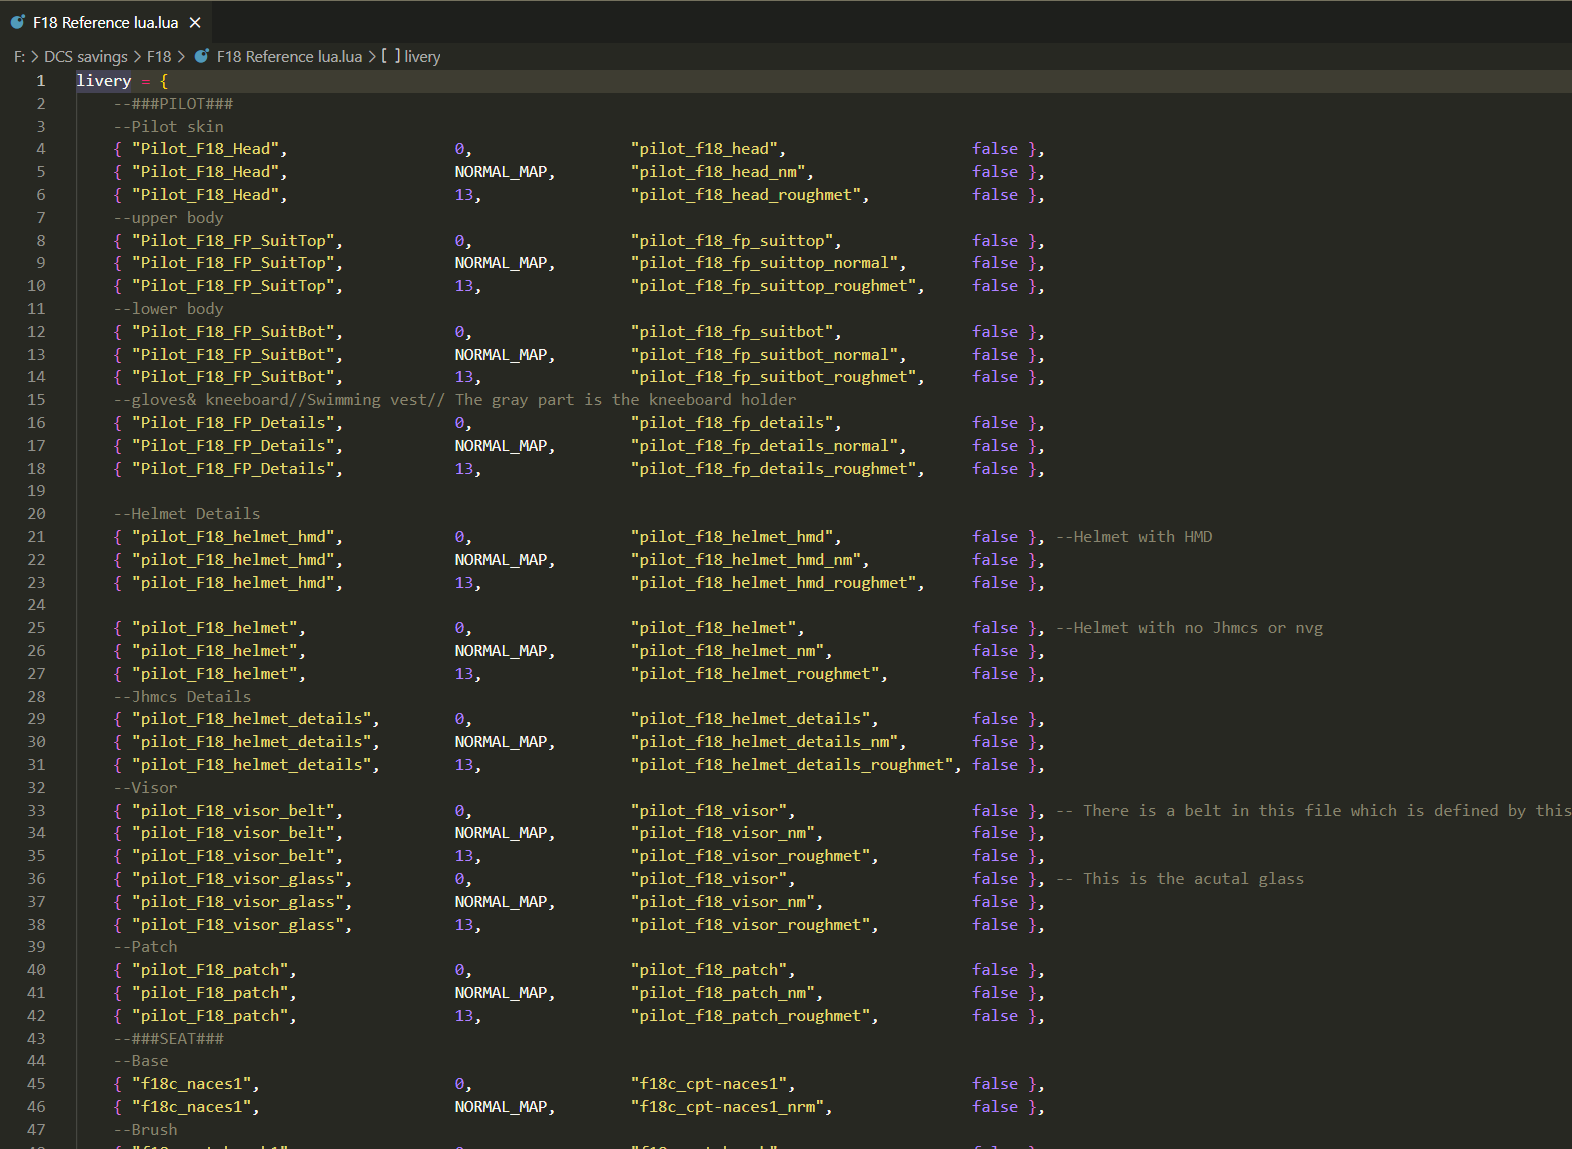Image resolution: width=1572 pixels, height=1149 pixels.
Task: Click the Lua file icon in the editor tab
Action: pos(18,22)
